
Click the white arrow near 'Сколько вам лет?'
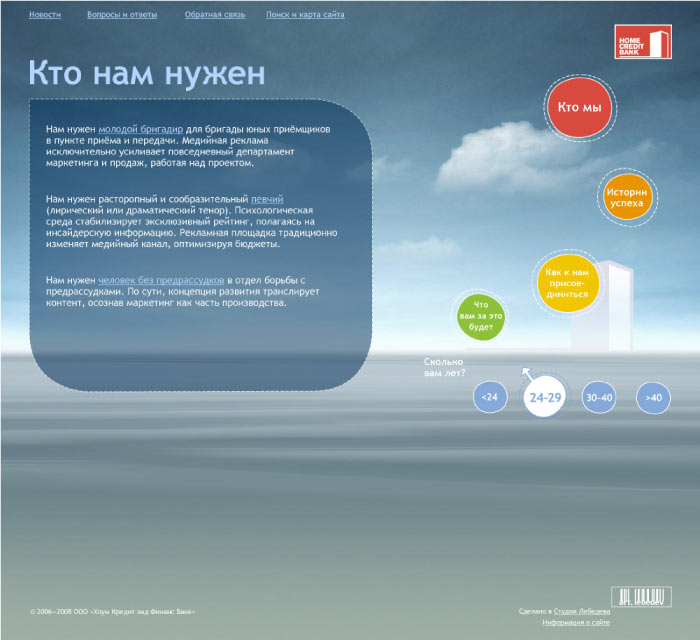coord(526,374)
